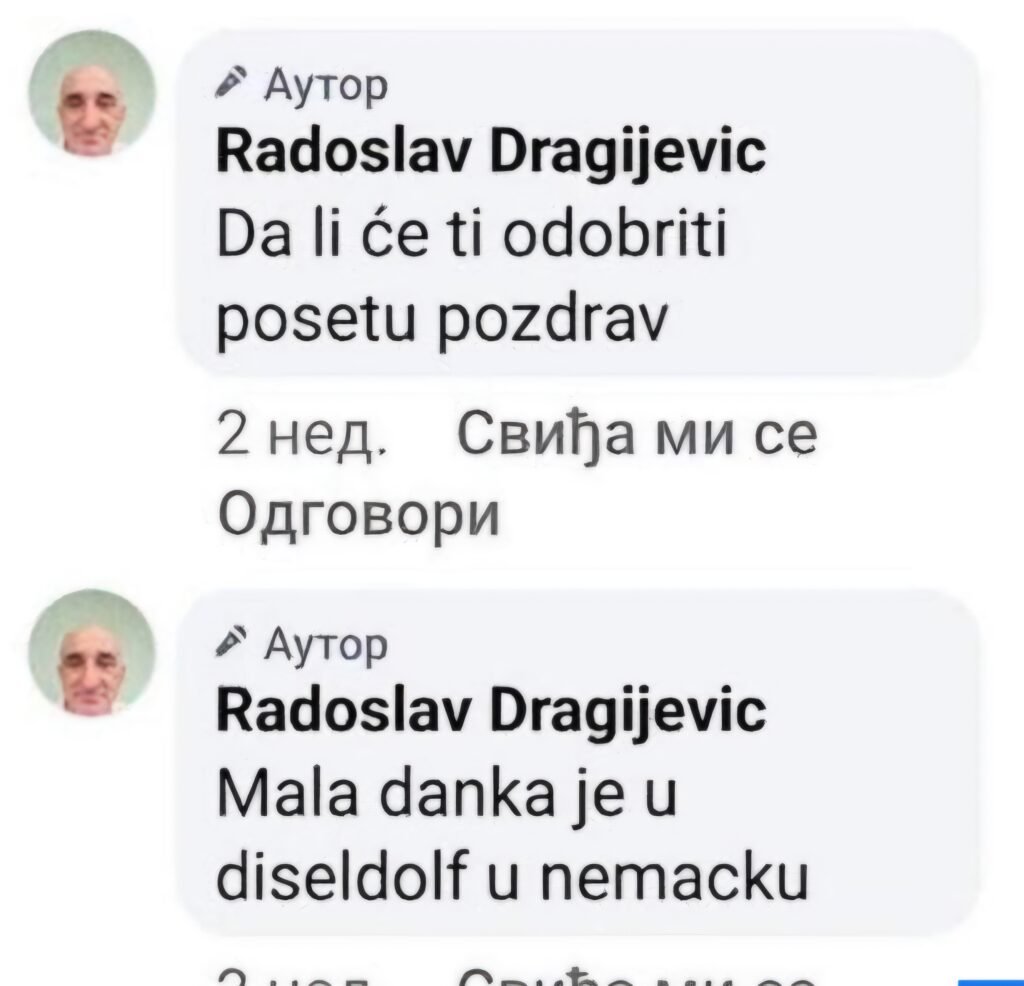Click the blue element at bottom-right corner
The image size is (1024, 986).
tap(991, 981)
